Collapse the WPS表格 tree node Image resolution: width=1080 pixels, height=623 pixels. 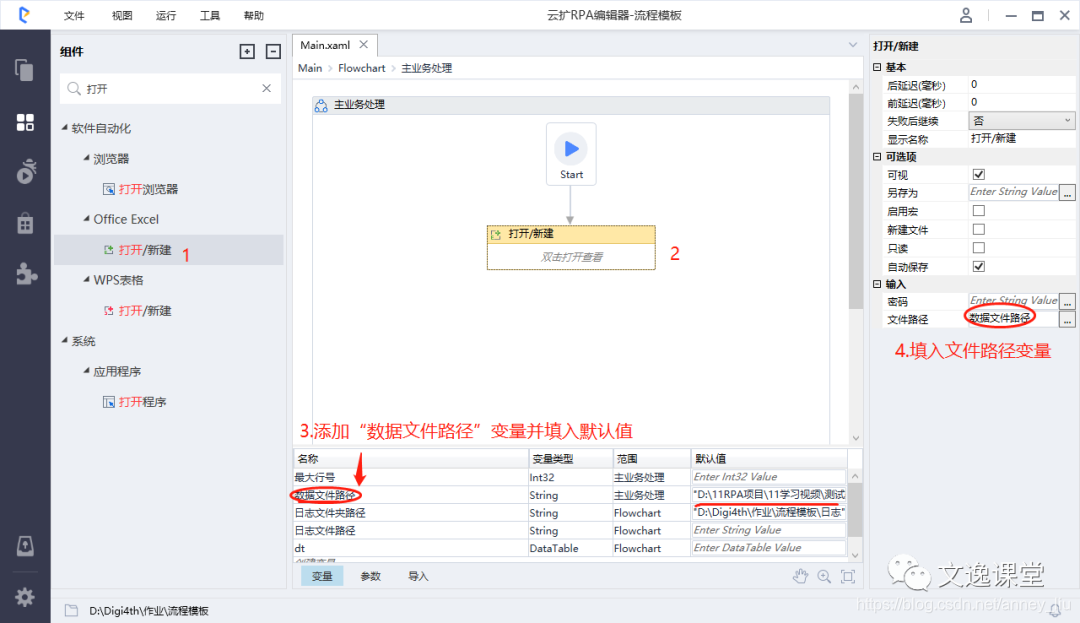click(x=87, y=279)
